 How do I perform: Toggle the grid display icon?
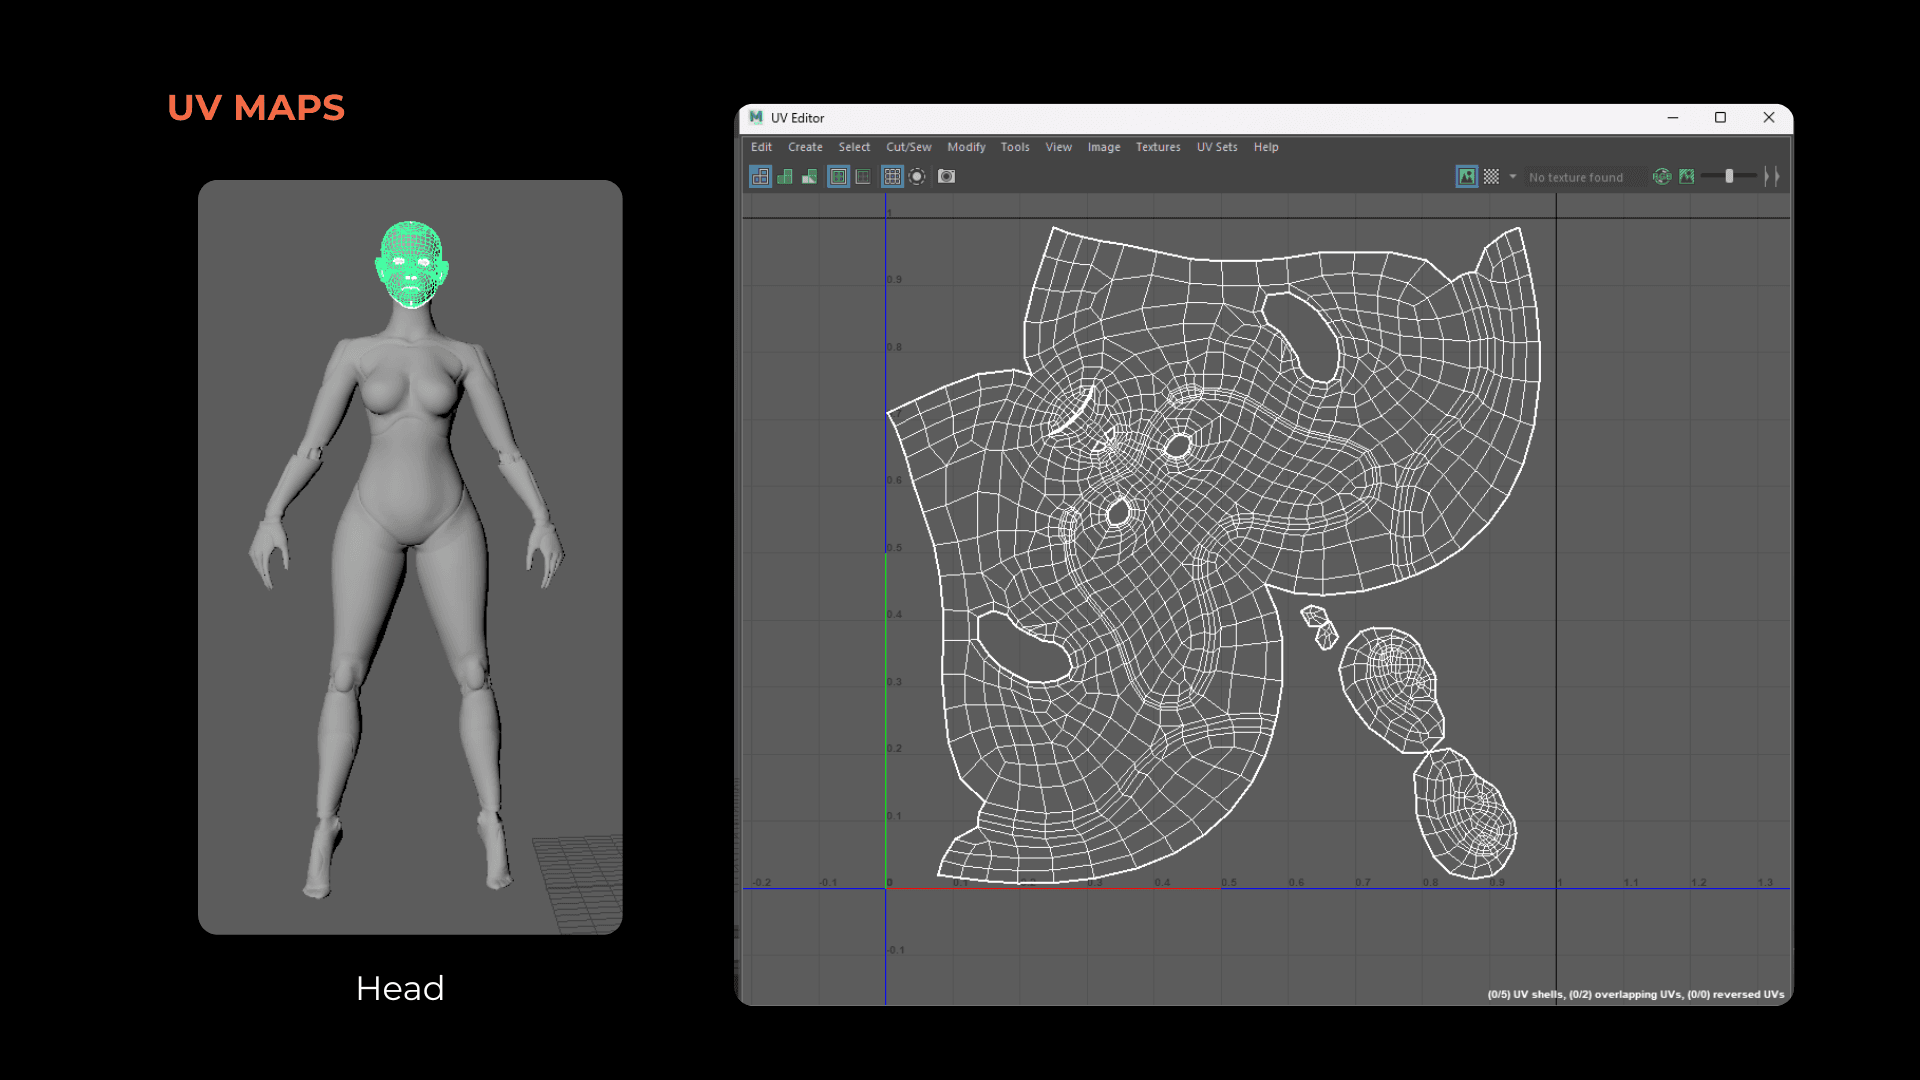point(892,177)
